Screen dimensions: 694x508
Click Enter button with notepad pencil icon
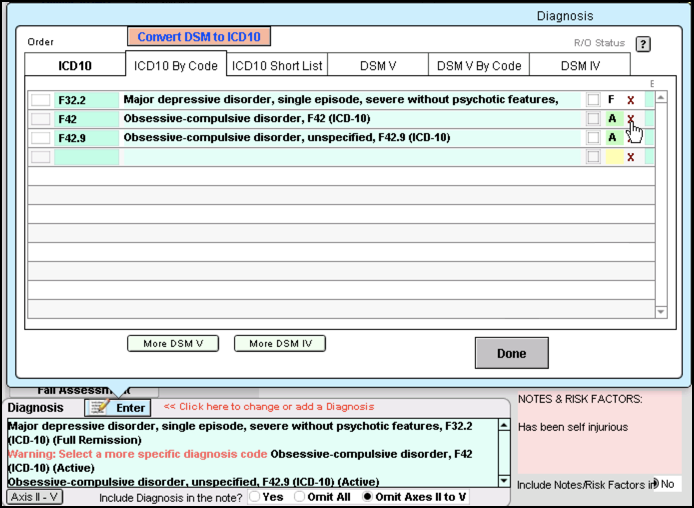pos(118,407)
